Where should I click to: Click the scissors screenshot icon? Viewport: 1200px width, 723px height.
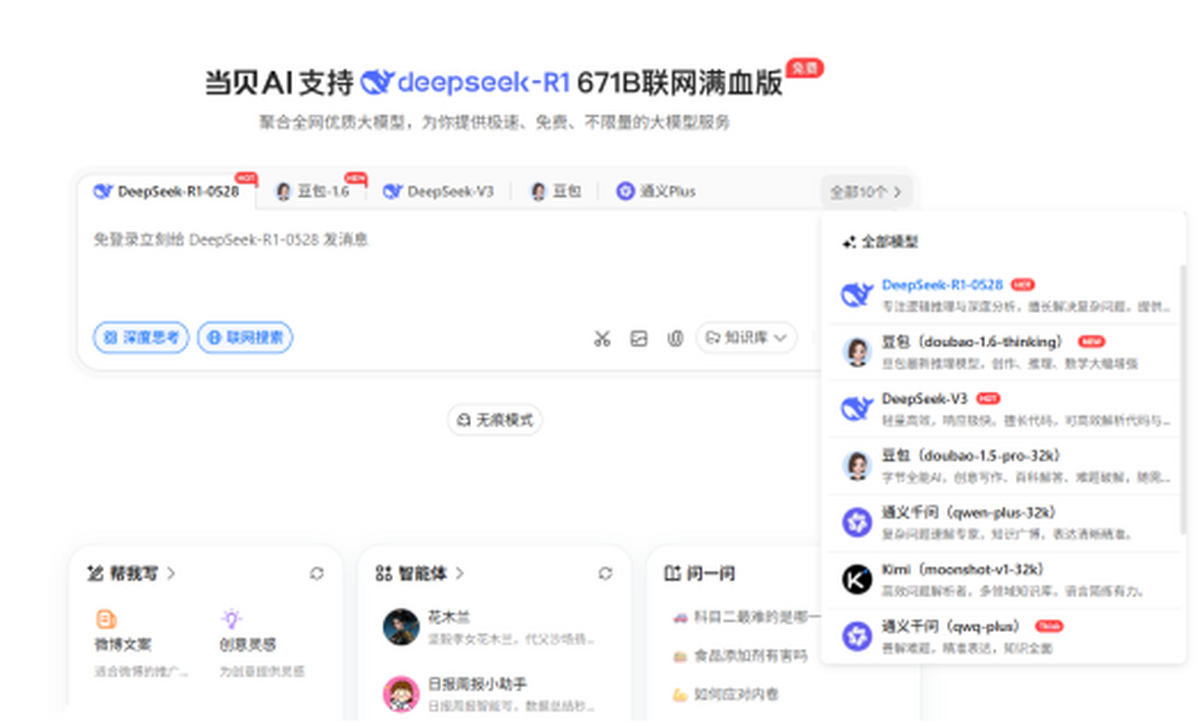[601, 338]
